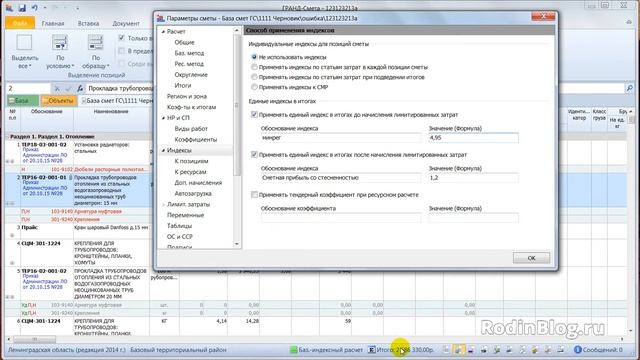640x360 pixels.
Task: Collapse the НР и СП tree node
Action: [x=163, y=118]
